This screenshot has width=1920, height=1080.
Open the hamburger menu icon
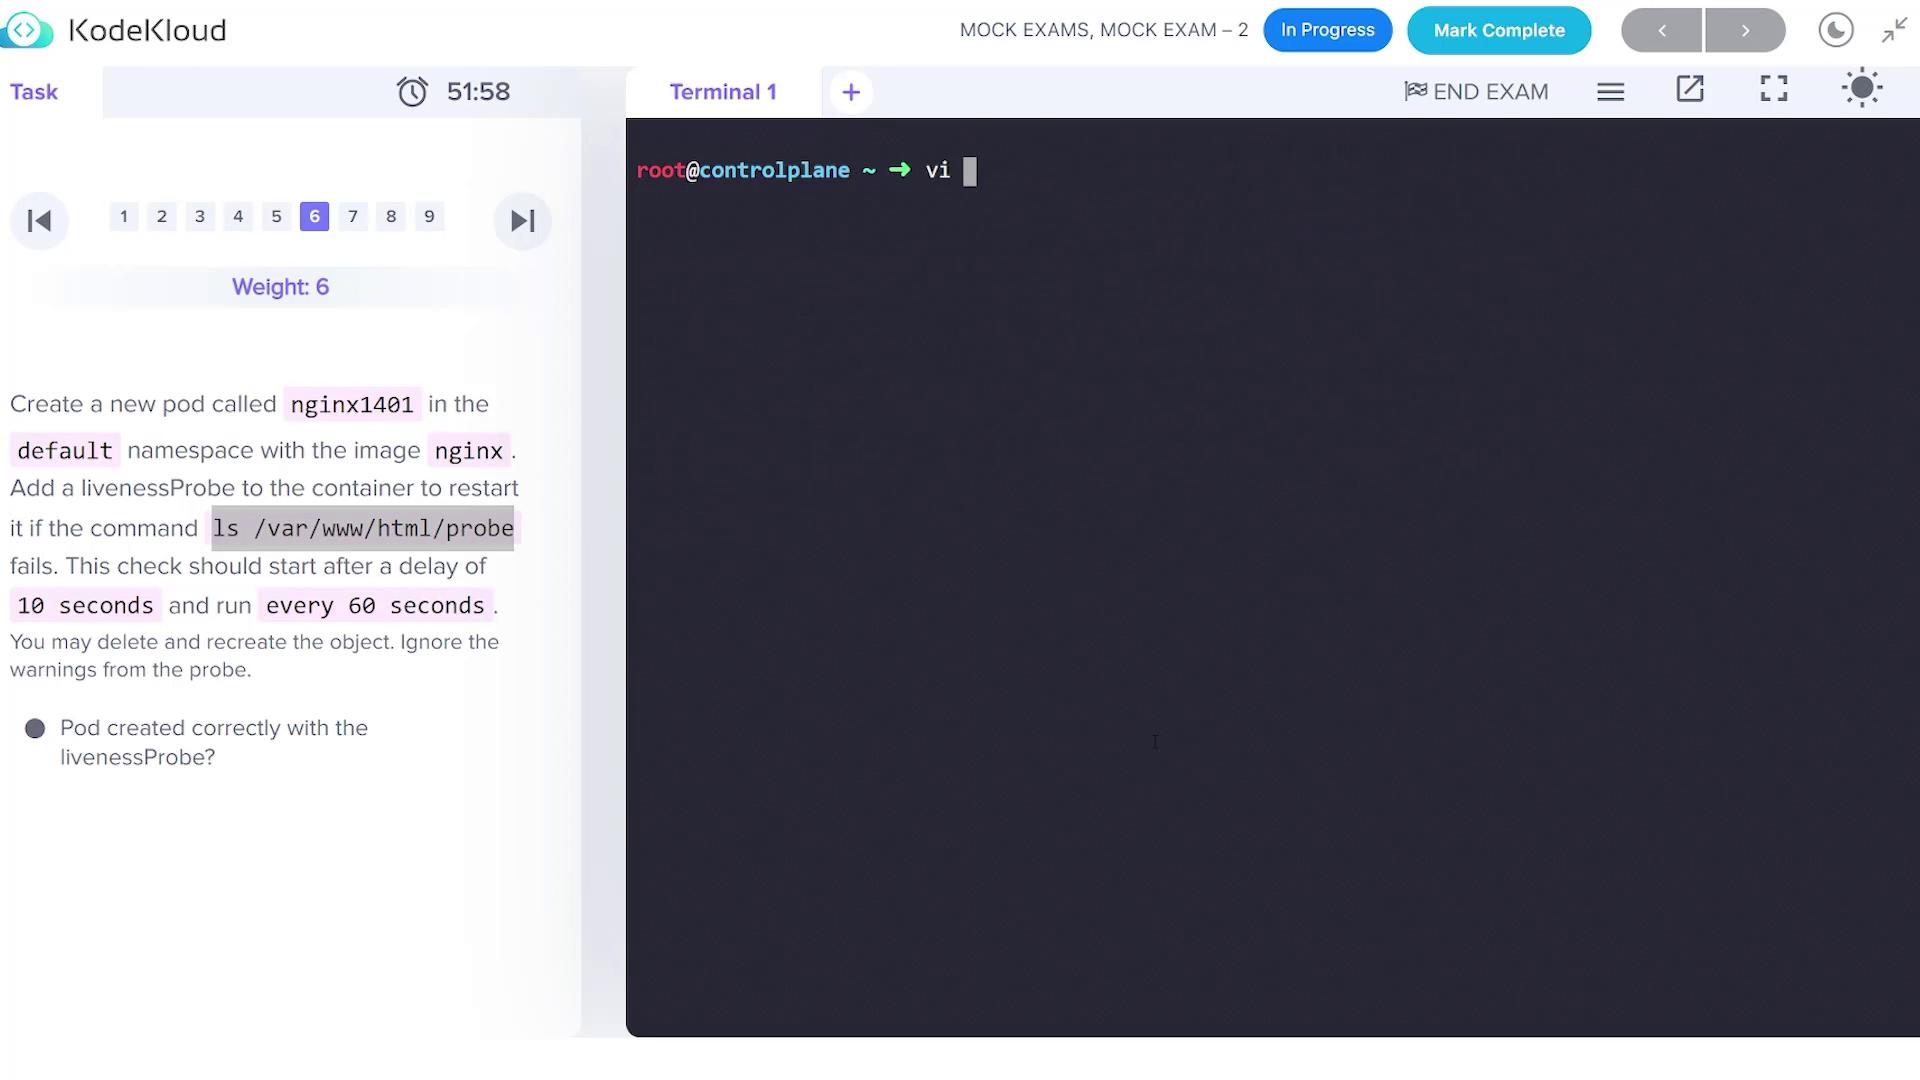(1610, 92)
